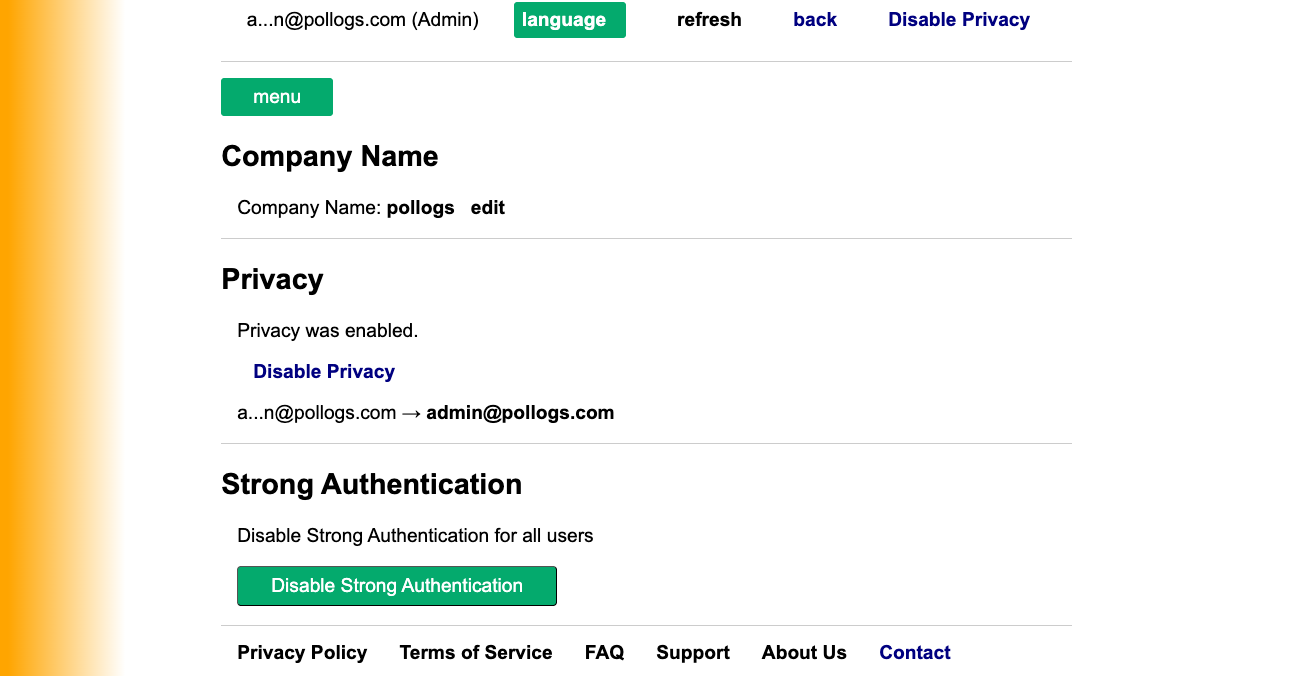Click the masked email in the Privacy section

(316, 412)
